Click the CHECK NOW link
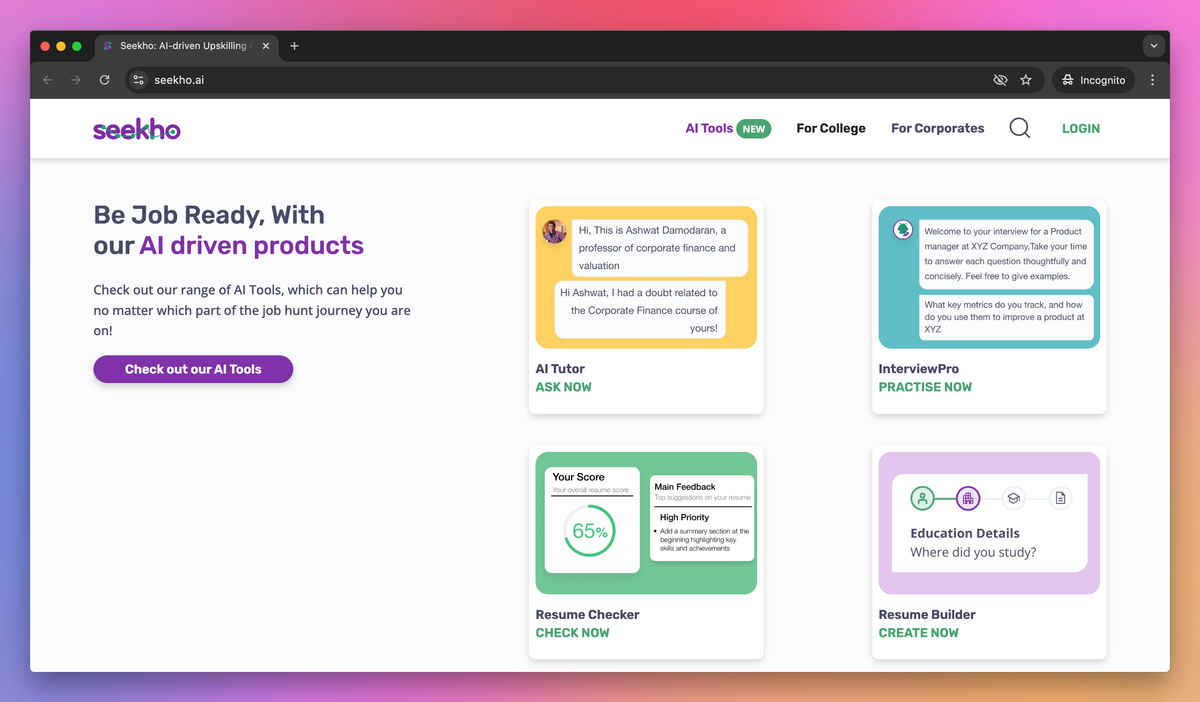Viewport: 1200px width, 702px height. tap(572, 633)
